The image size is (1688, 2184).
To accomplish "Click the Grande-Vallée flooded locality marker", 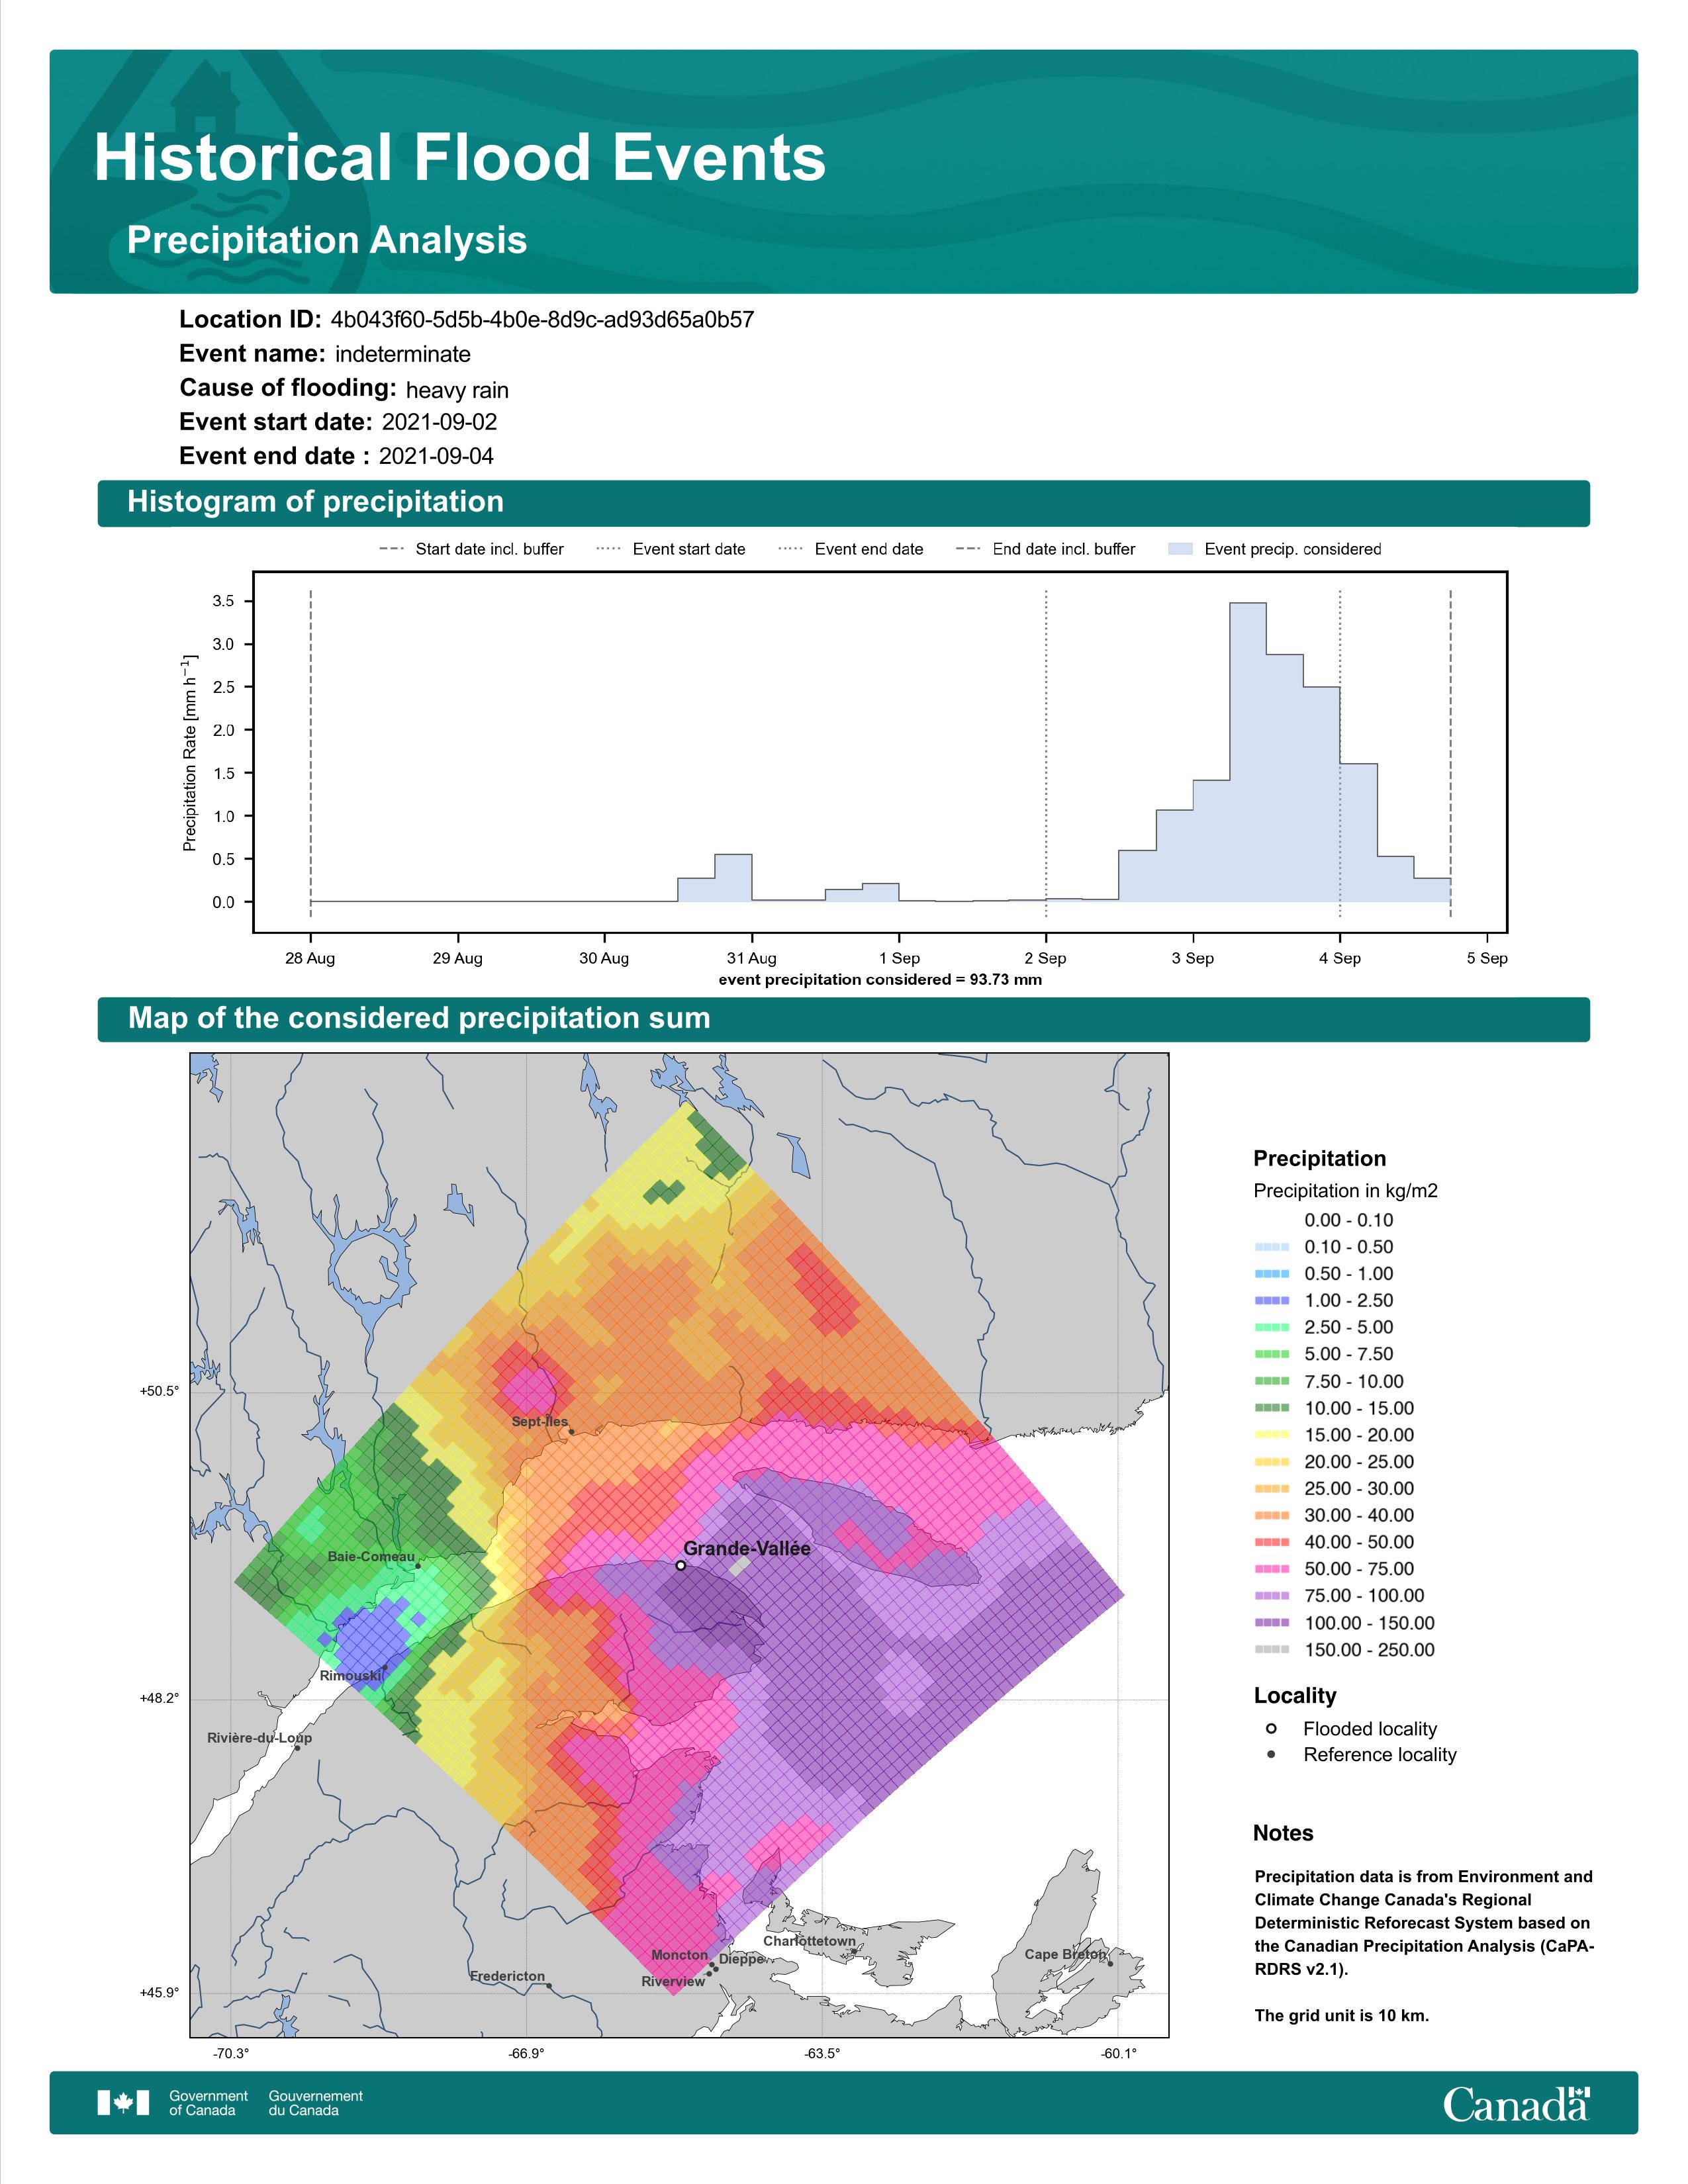I will [x=680, y=1565].
